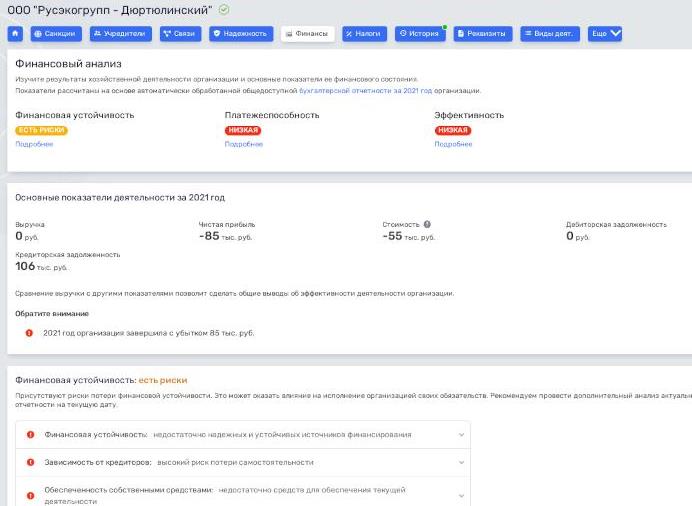Click the Чистая прибыль -85 value
This screenshot has width=692, height=506.
tap(225, 236)
